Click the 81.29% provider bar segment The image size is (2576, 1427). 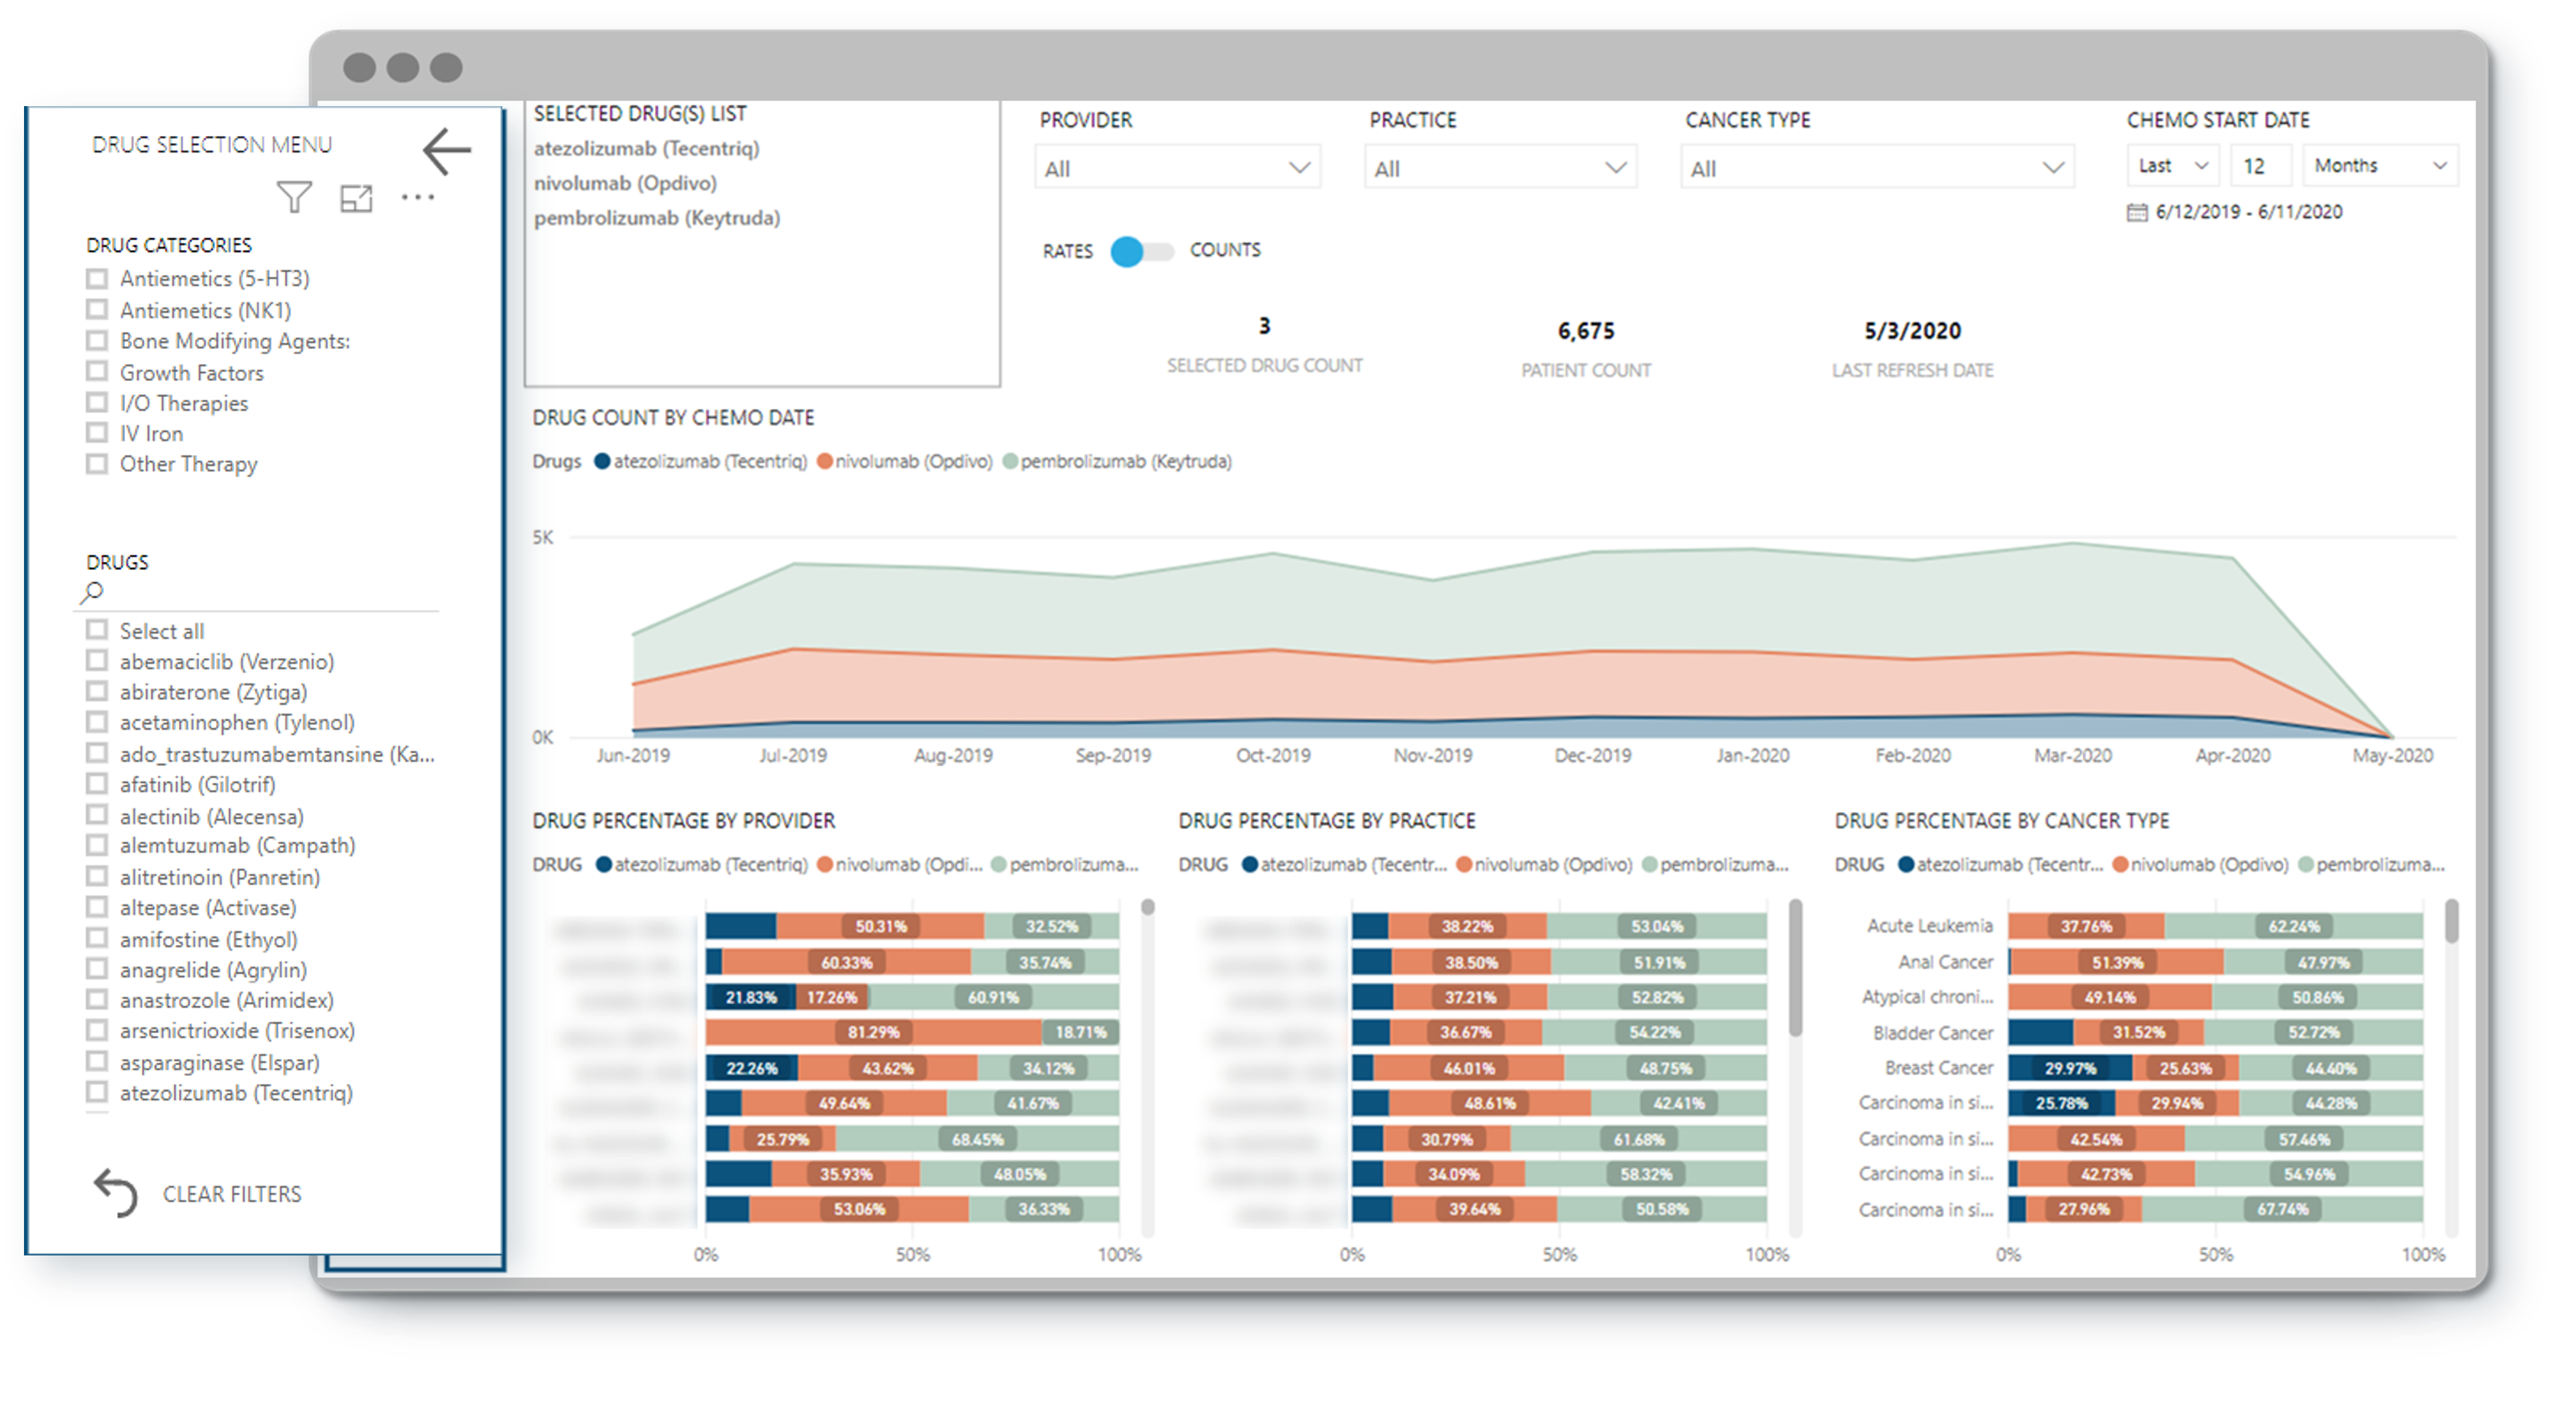pyautogui.click(x=873, y=1032)
